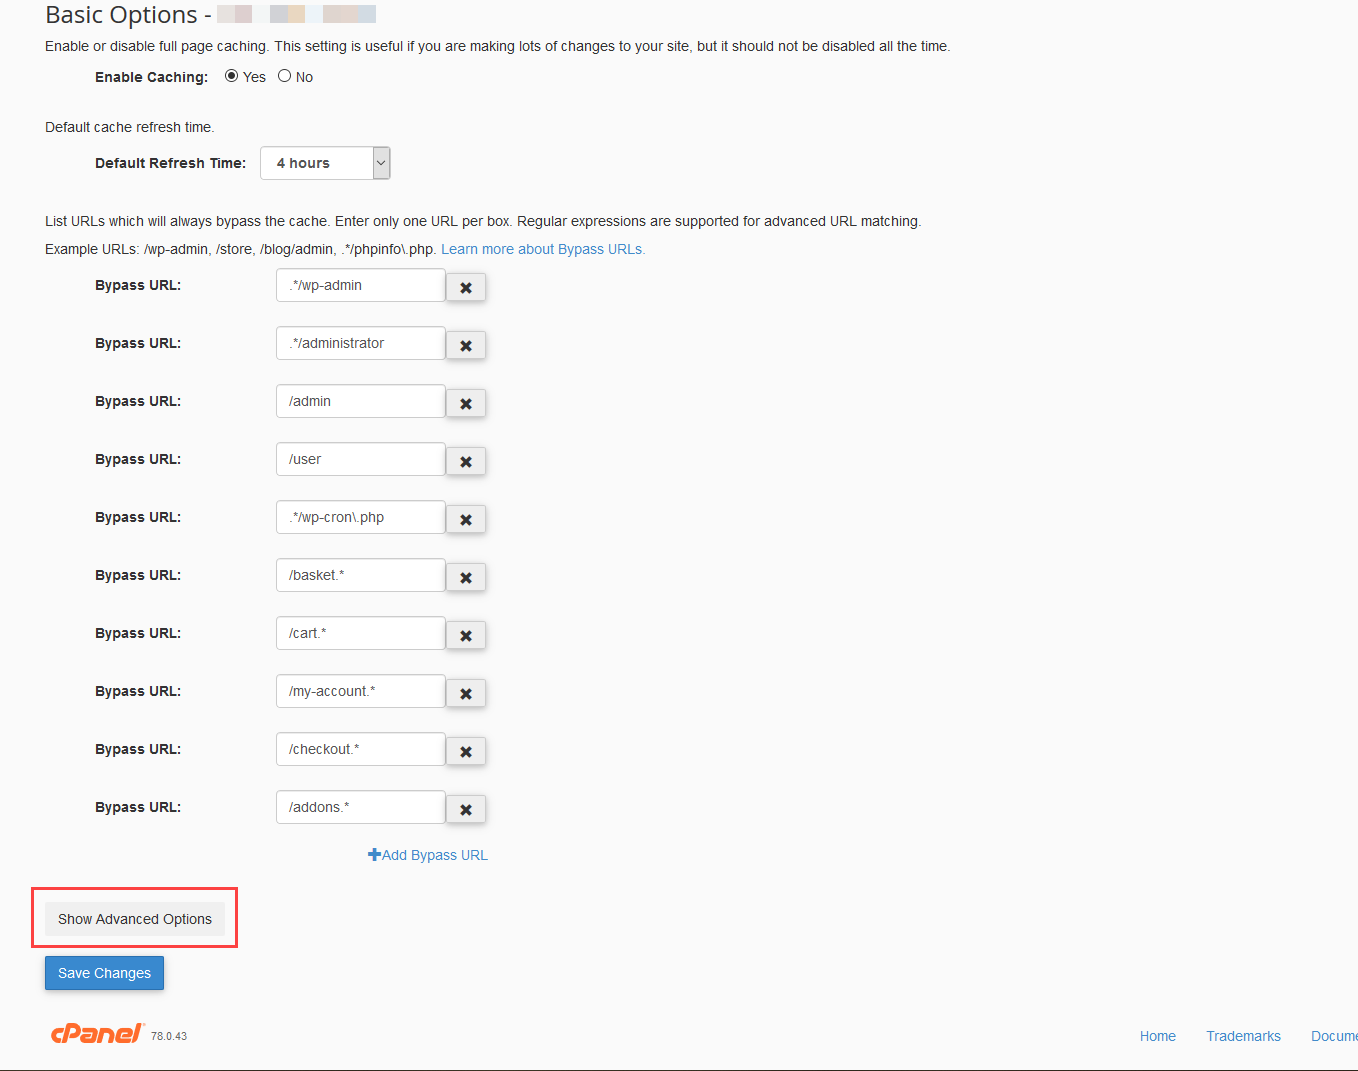Remove the .*/wp-admin bypass URL
This screenshot has width=1358, height=1071.
point(465,287)
